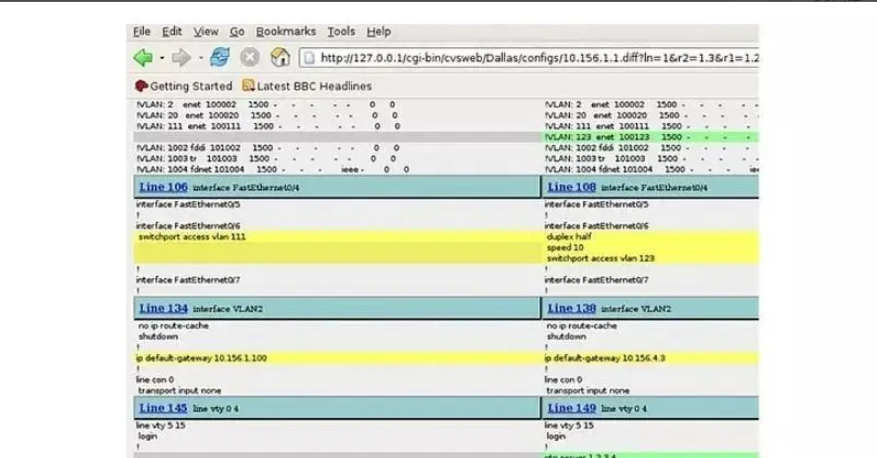Follow the Line 149 link
The height and width of the screenshot is (458, 877).
[572, 408]
